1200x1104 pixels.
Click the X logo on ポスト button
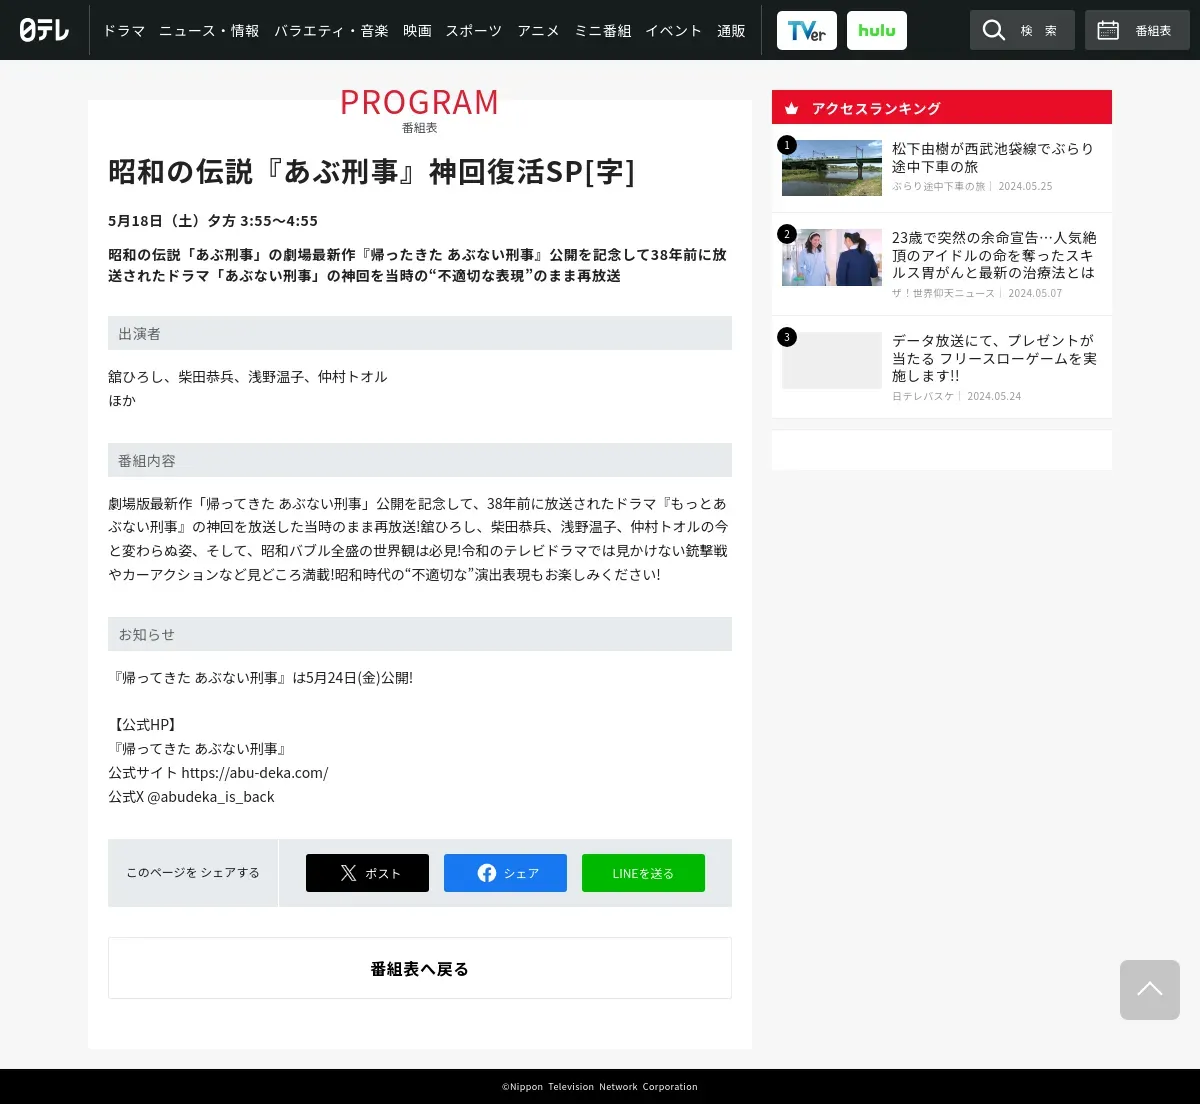point(348,873)
